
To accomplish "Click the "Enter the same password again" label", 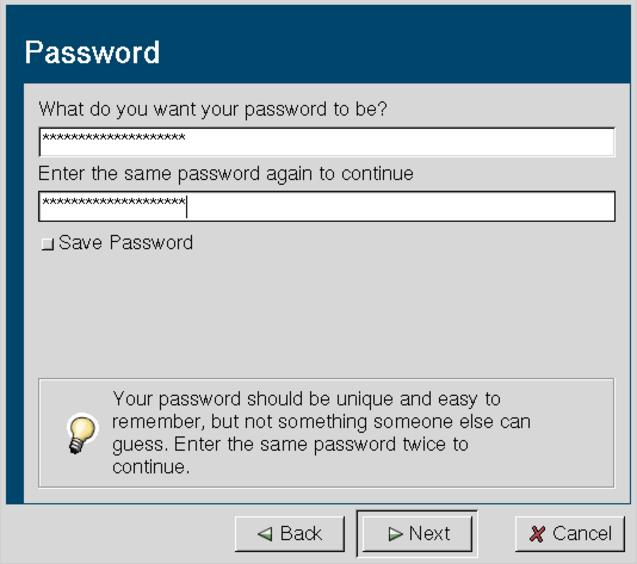I will coord(226,174).
